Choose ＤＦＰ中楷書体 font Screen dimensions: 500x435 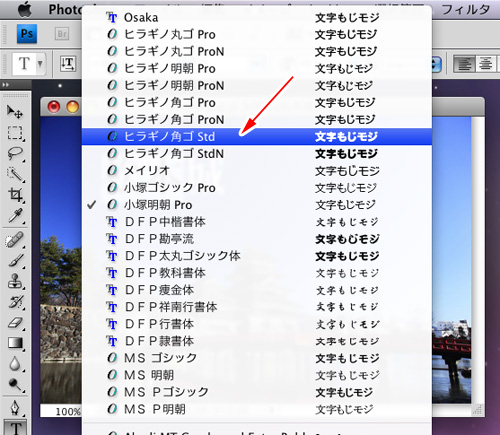click(x=257, y=222)
